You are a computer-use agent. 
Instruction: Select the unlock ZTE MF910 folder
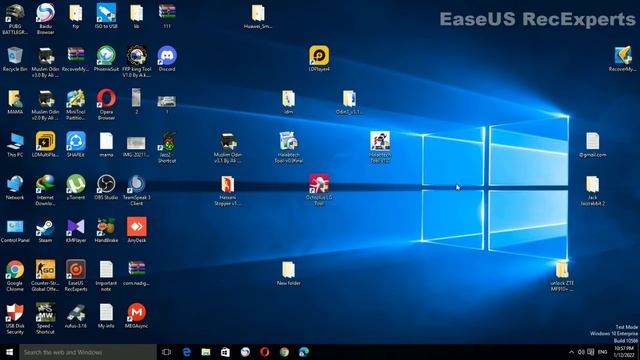point(562,276)
